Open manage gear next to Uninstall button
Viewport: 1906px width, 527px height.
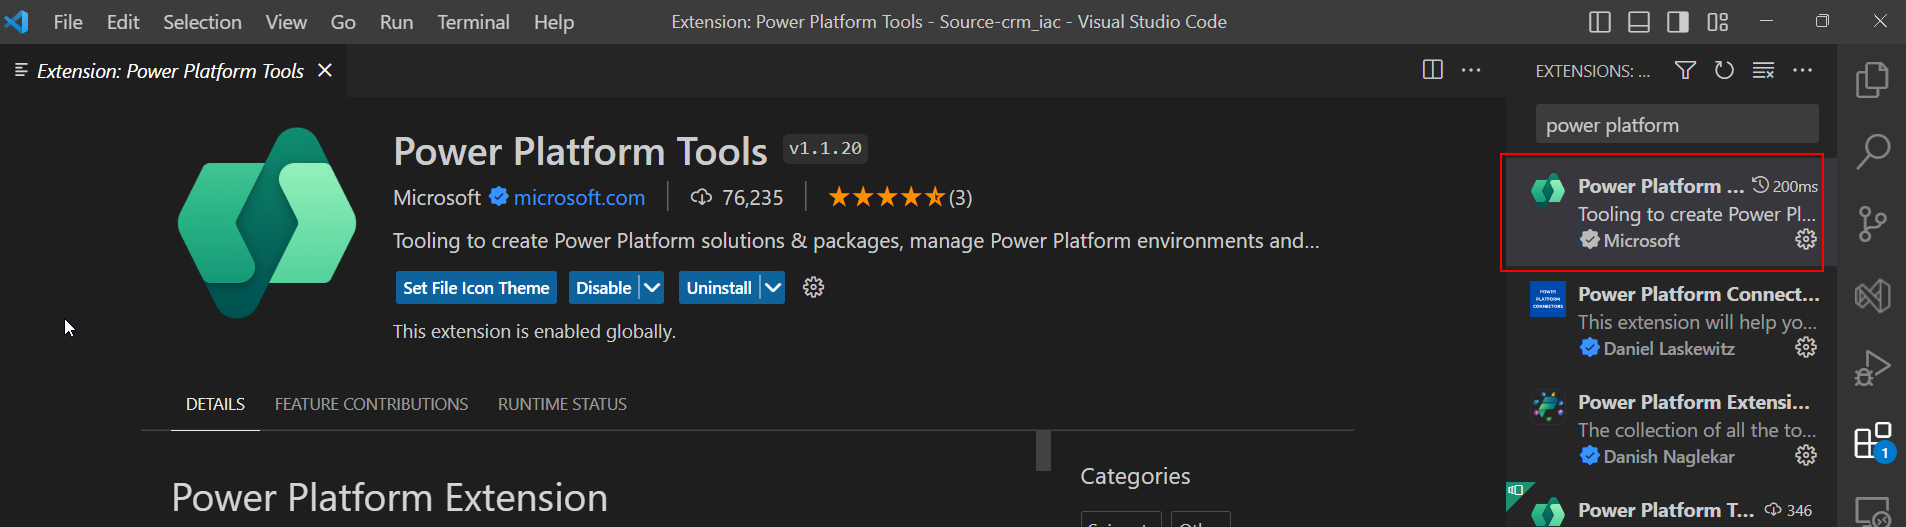[x=814, y=288]
